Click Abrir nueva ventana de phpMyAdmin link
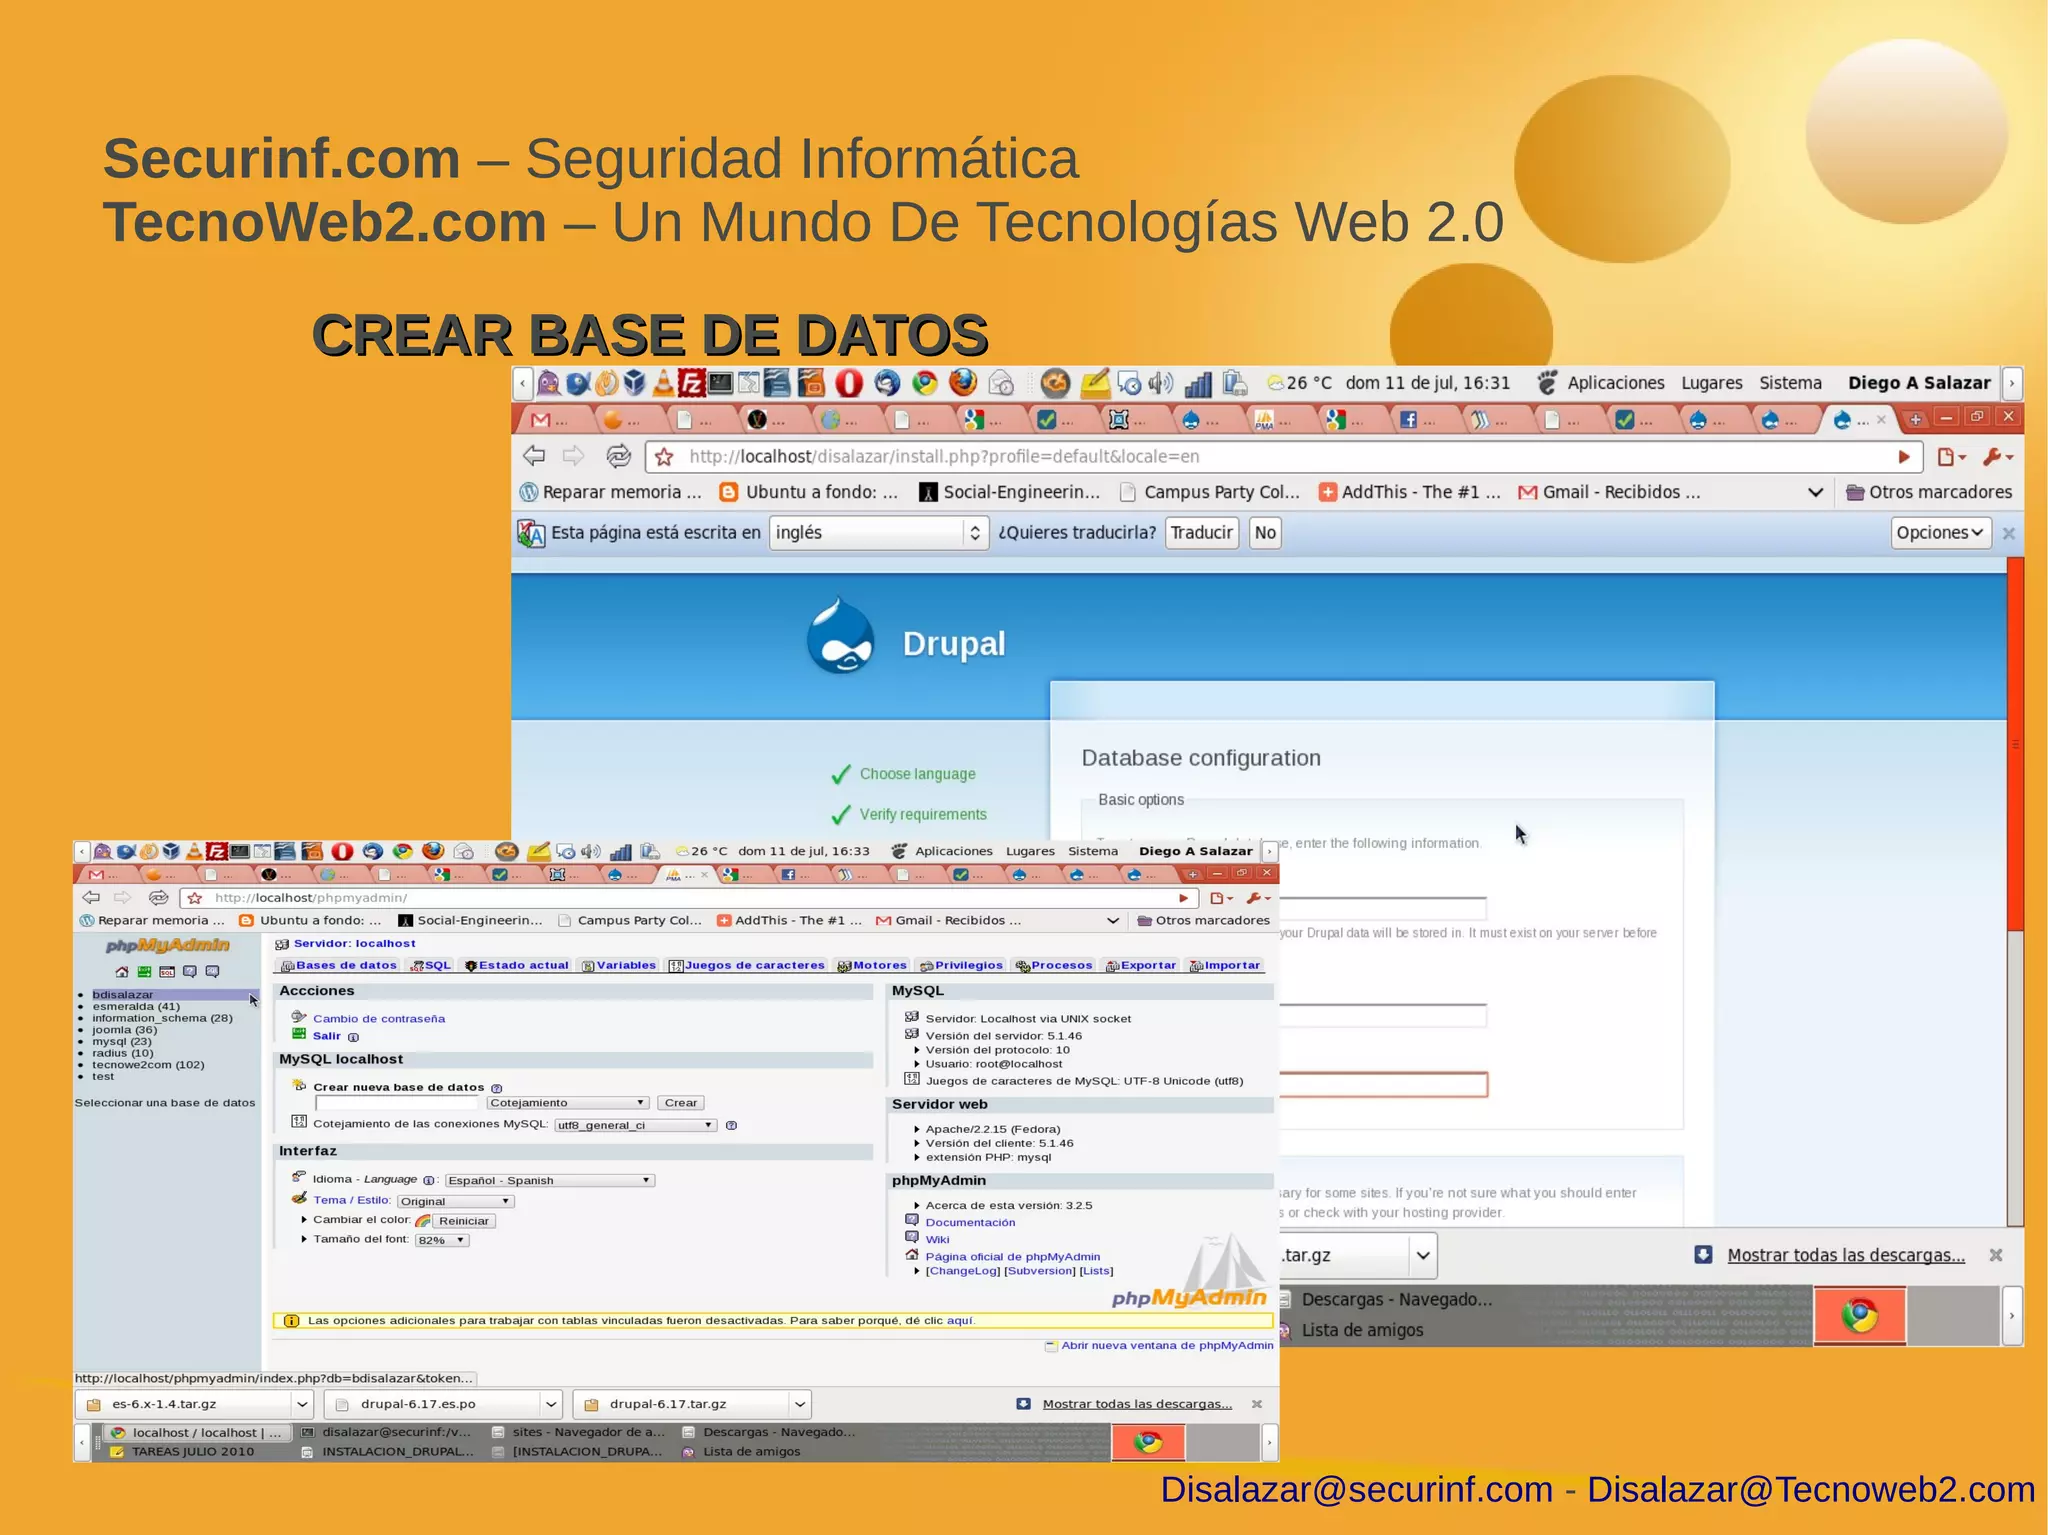This screenshot has width=2048, height=1535. pos(1167,1346)
